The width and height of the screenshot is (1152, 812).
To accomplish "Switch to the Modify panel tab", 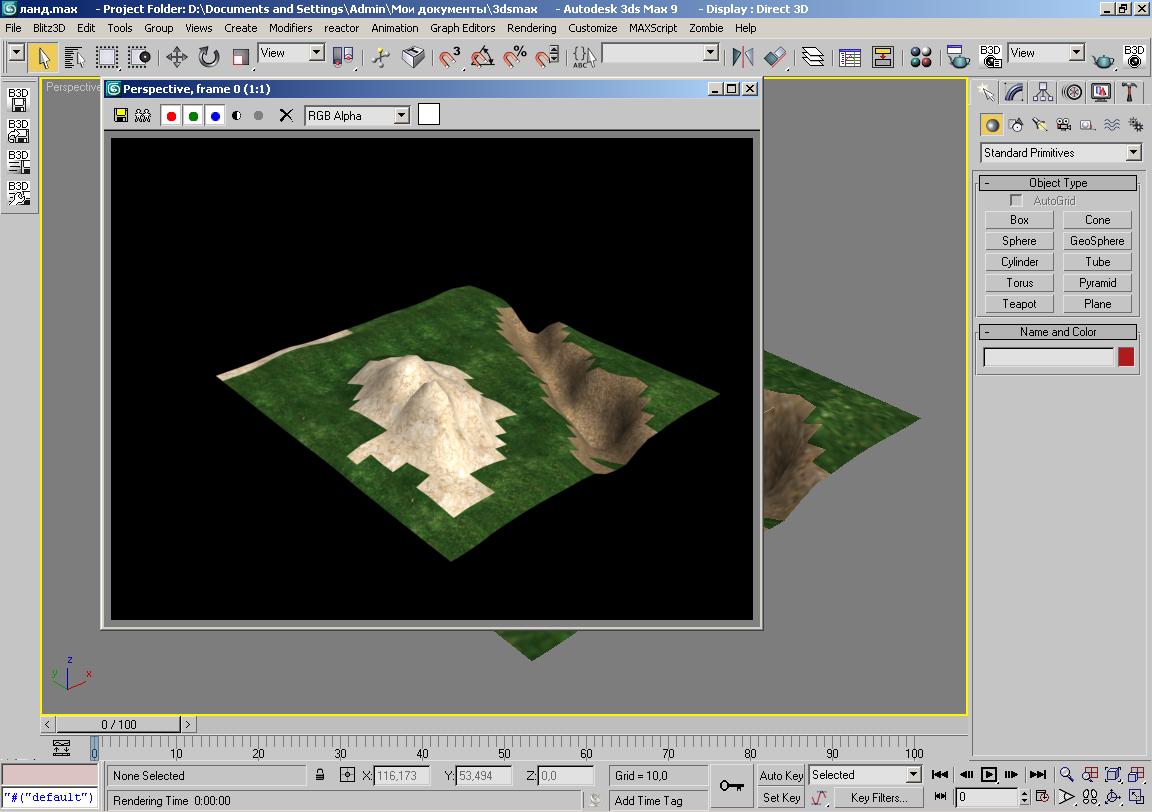I will point(1015,93).
